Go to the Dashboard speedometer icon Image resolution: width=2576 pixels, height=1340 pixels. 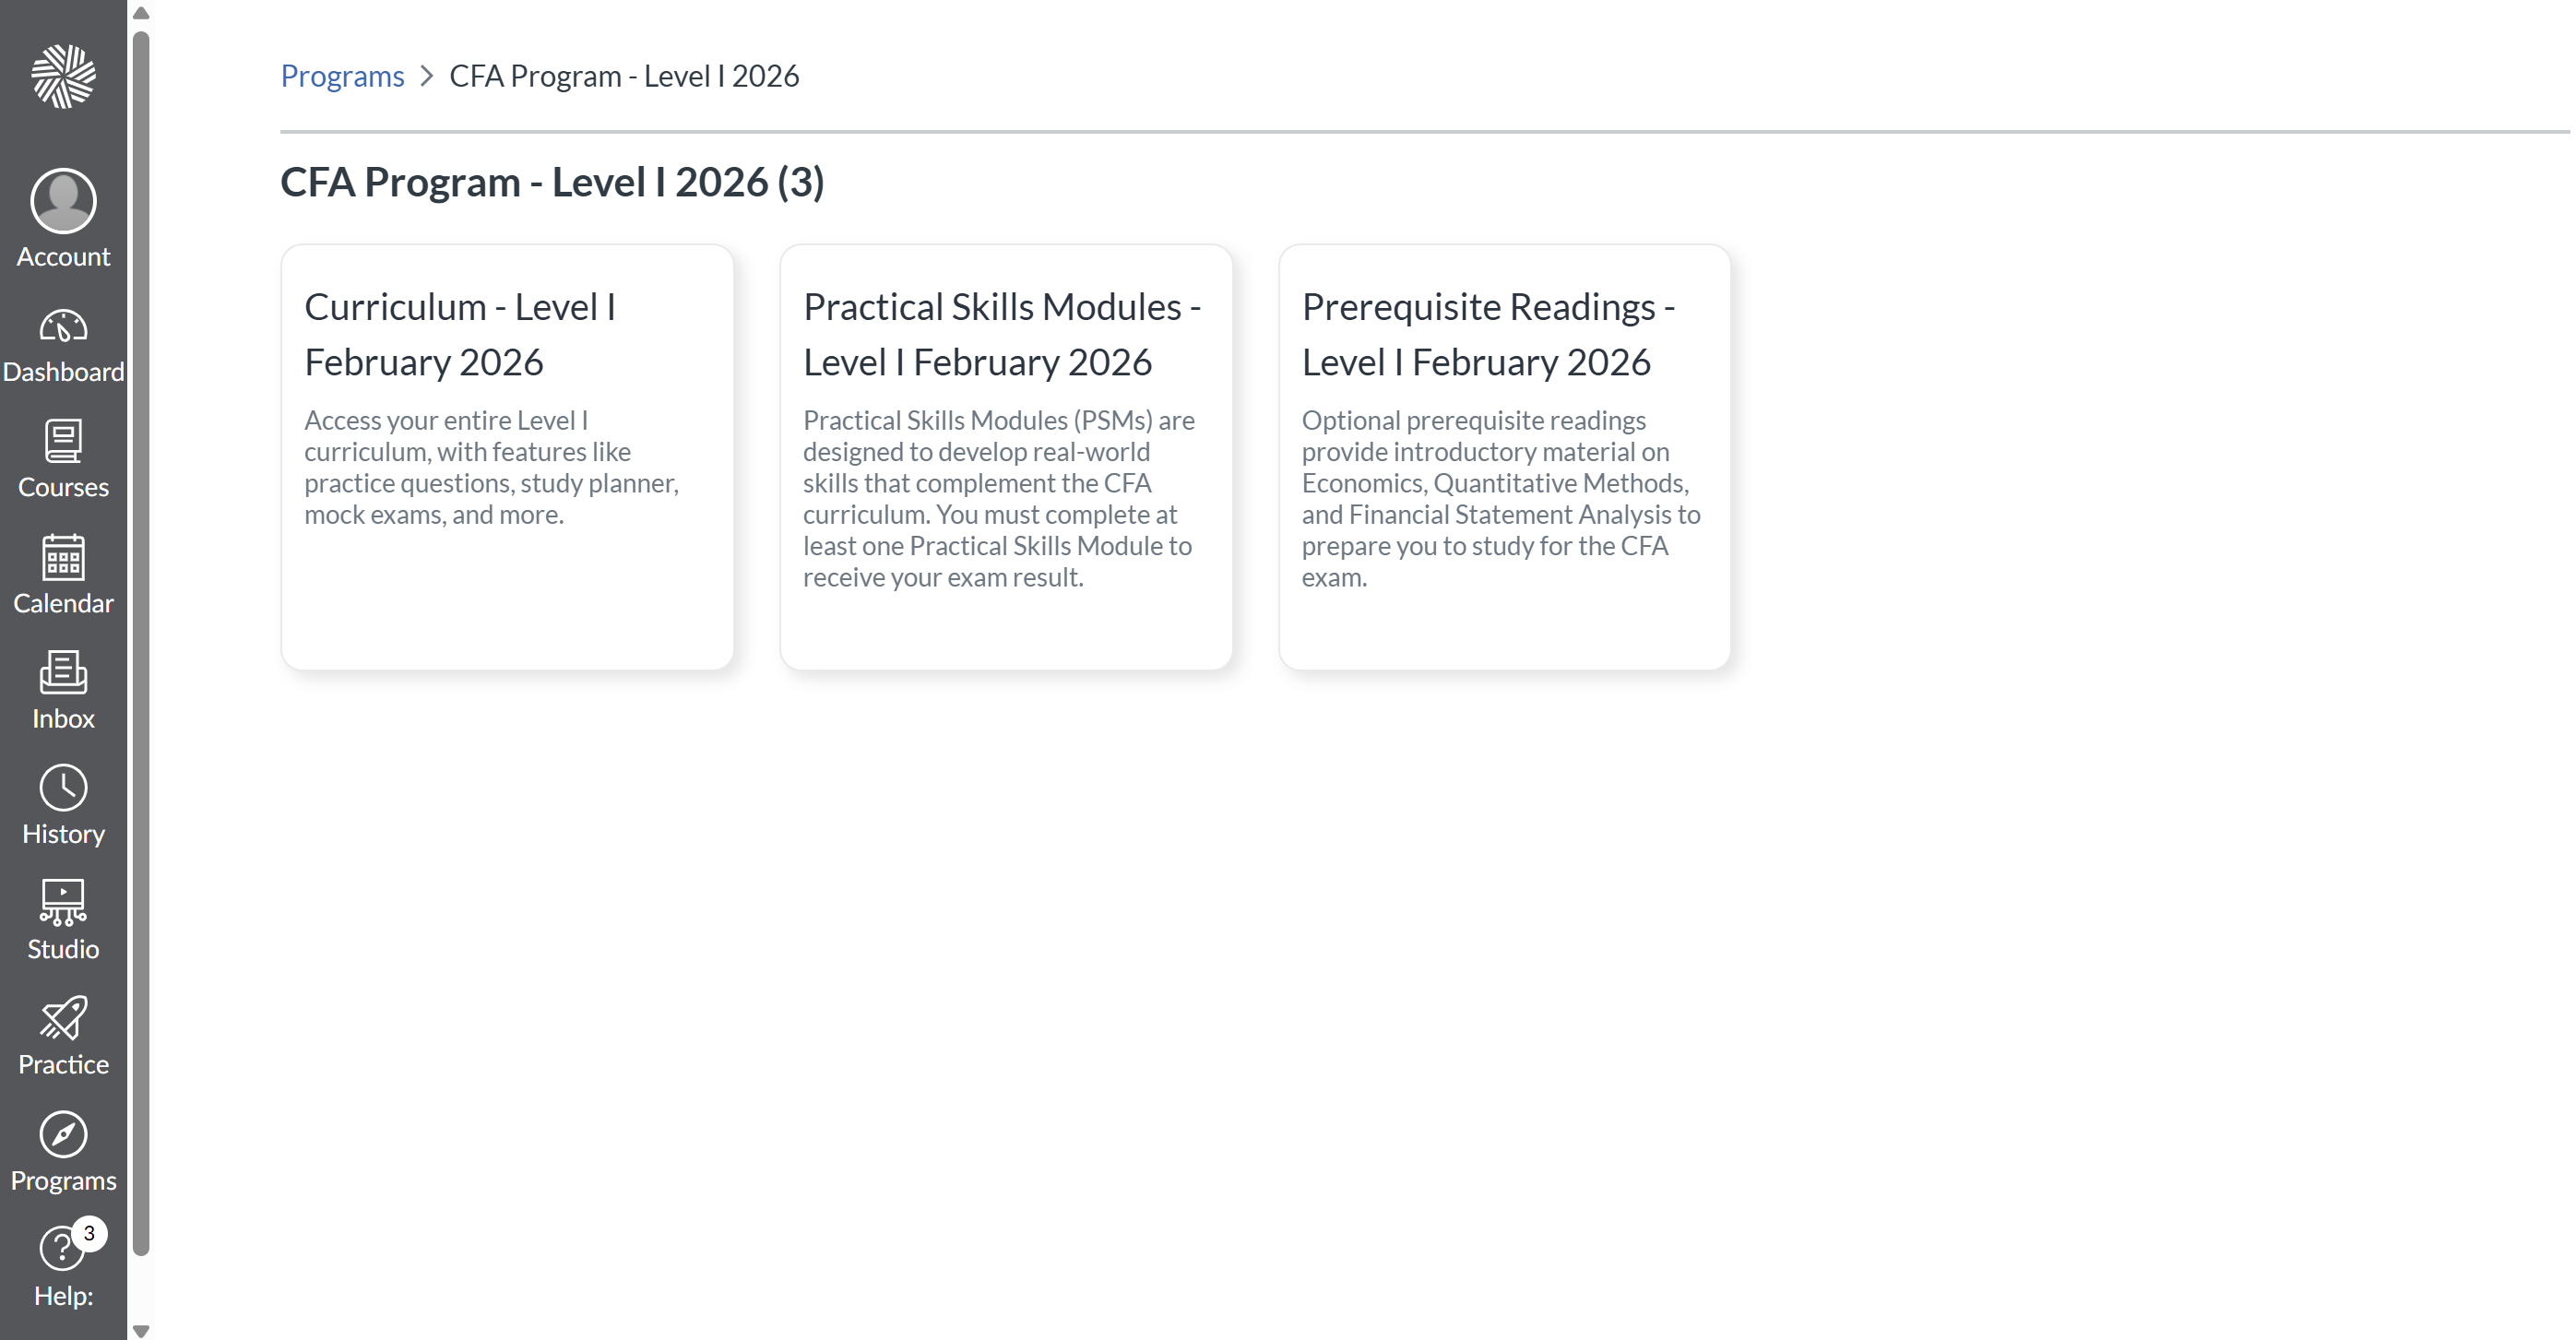point(63,327)
